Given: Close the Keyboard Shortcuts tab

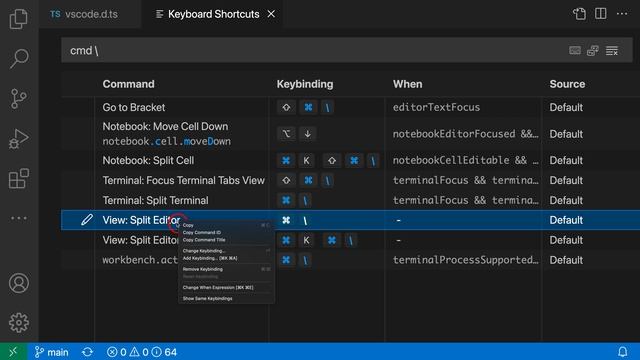Looking at the screenshot, I should [271, 14].
